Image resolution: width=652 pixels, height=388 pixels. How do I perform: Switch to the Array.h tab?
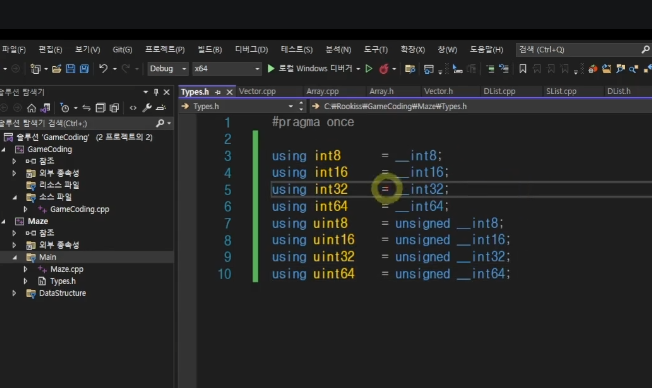(x=381, y=91)
